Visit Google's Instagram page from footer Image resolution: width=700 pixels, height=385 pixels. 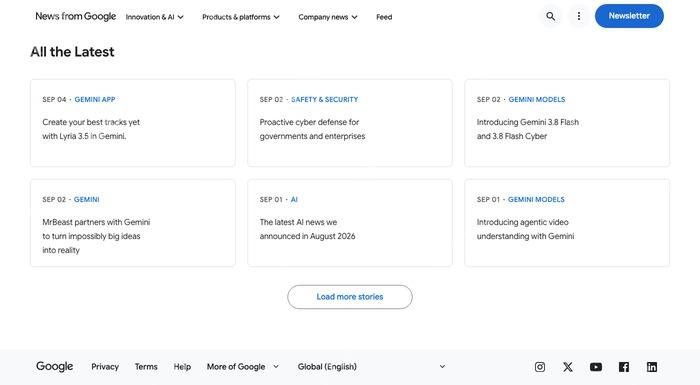click(540, 367)
